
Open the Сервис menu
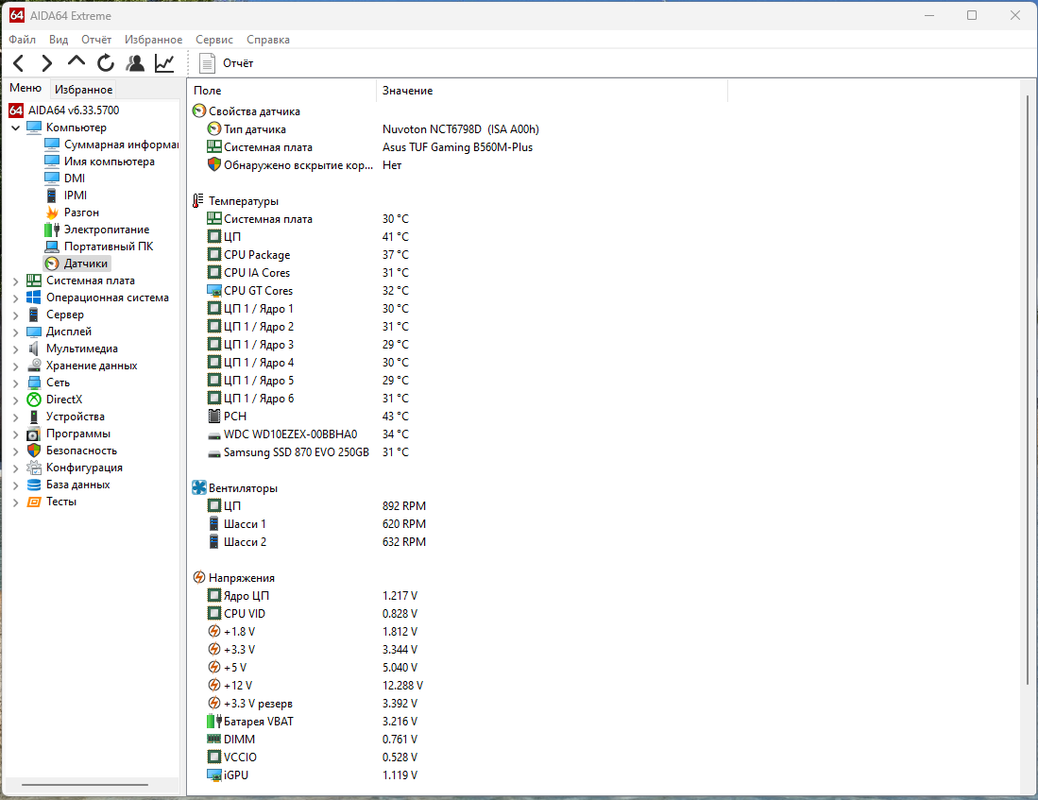[x=214, y=40]
